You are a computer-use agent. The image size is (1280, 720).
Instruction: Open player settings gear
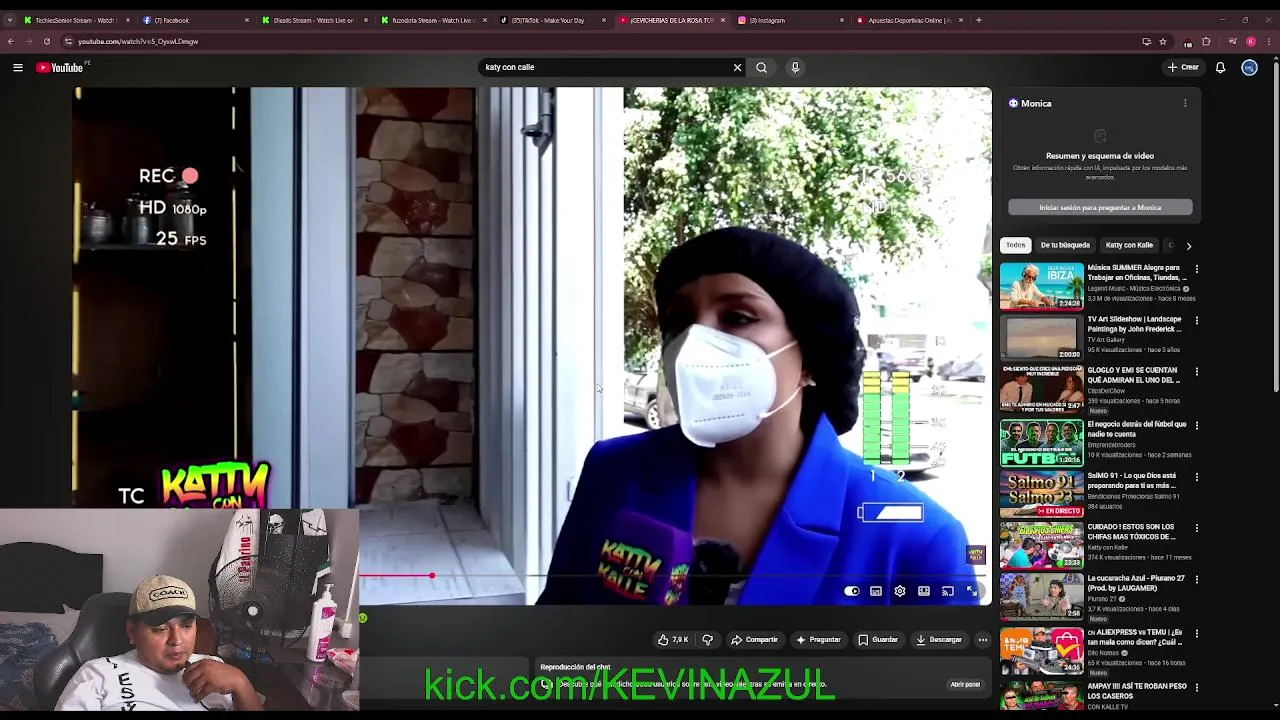pyautogui.click(x=900, y=591)
